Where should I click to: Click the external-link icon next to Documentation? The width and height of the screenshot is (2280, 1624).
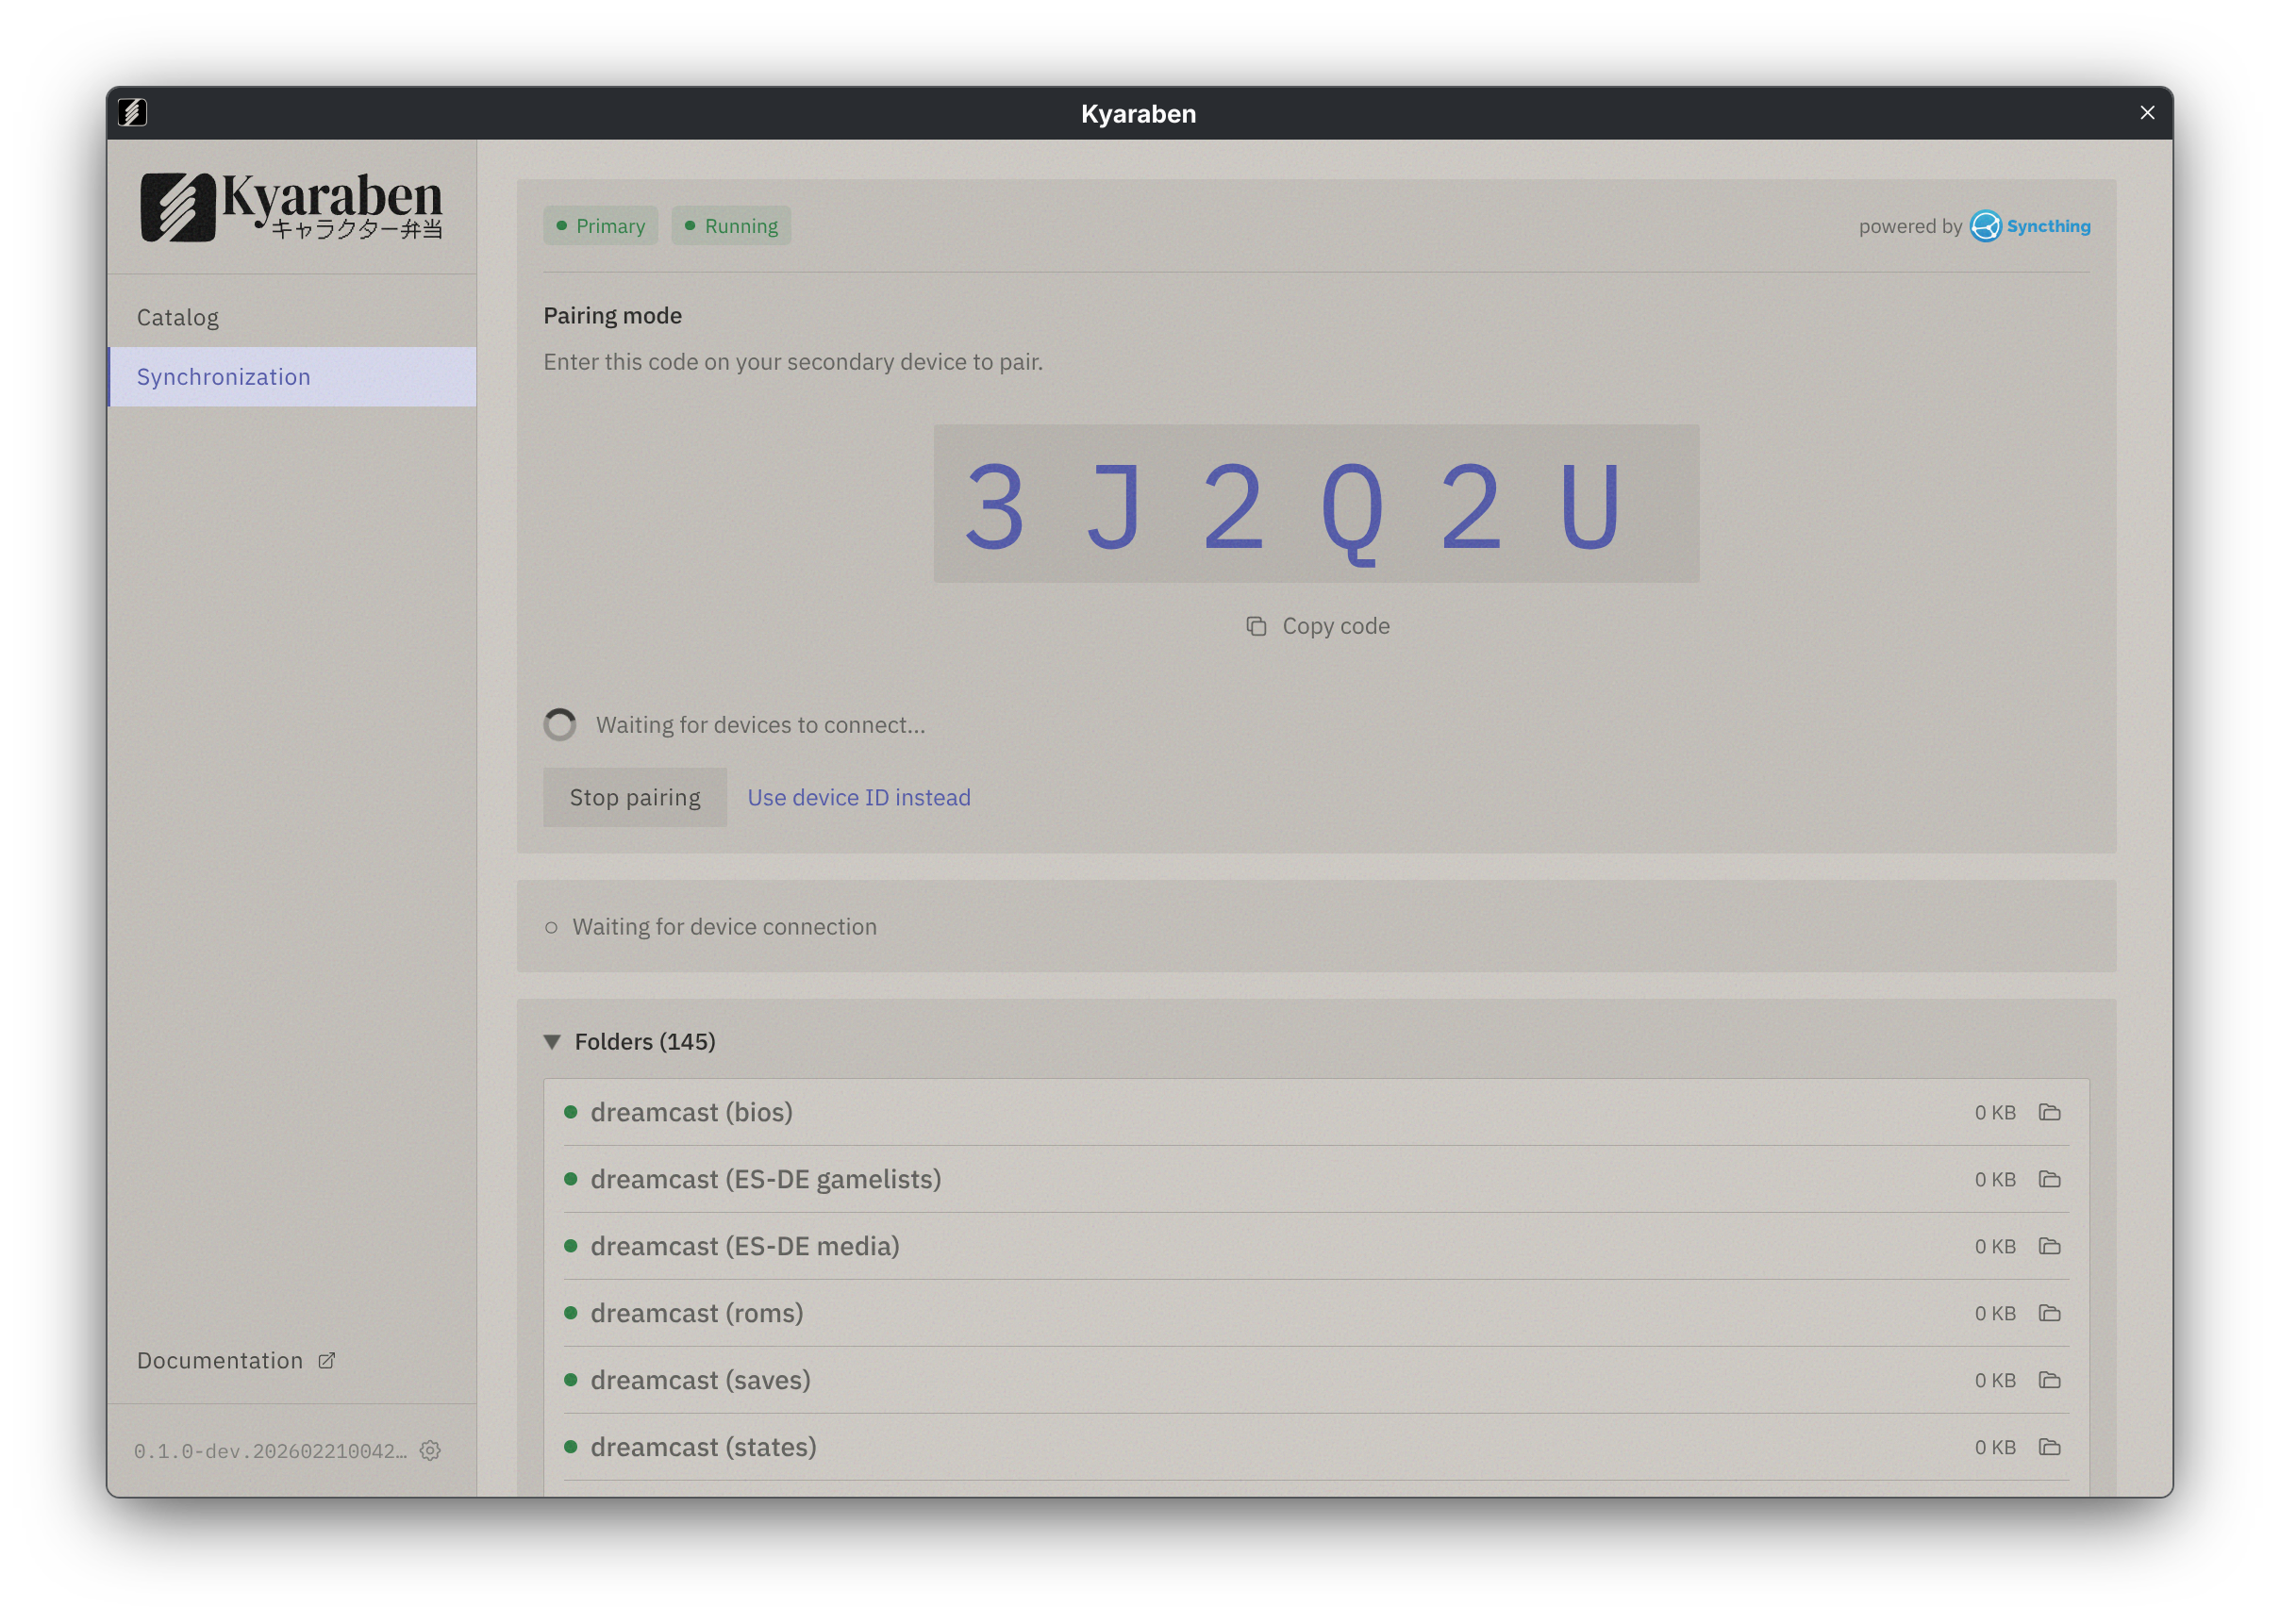[x=326, y=1360]
